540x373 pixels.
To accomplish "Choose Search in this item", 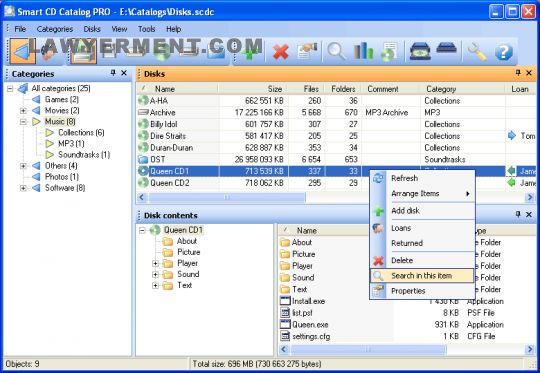I will click(x=423, y=276).
